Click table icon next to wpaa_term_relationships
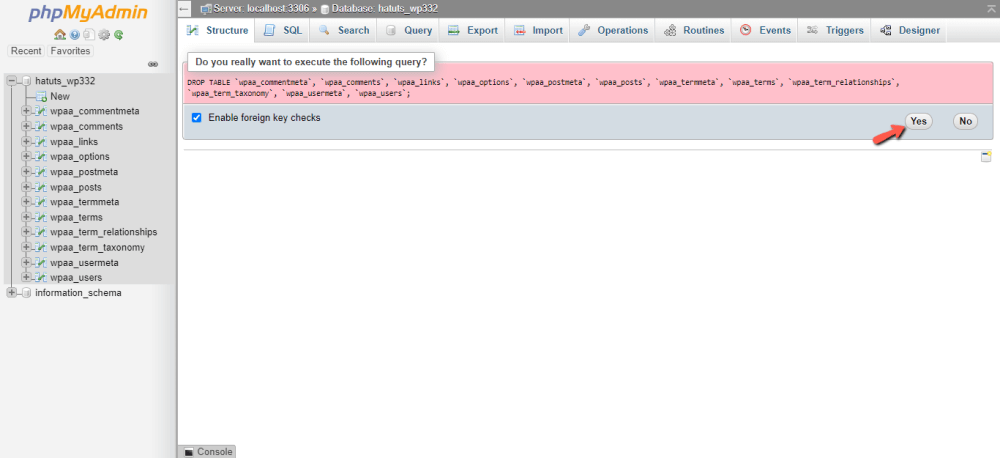The image size is (1000, 458). 41,232
